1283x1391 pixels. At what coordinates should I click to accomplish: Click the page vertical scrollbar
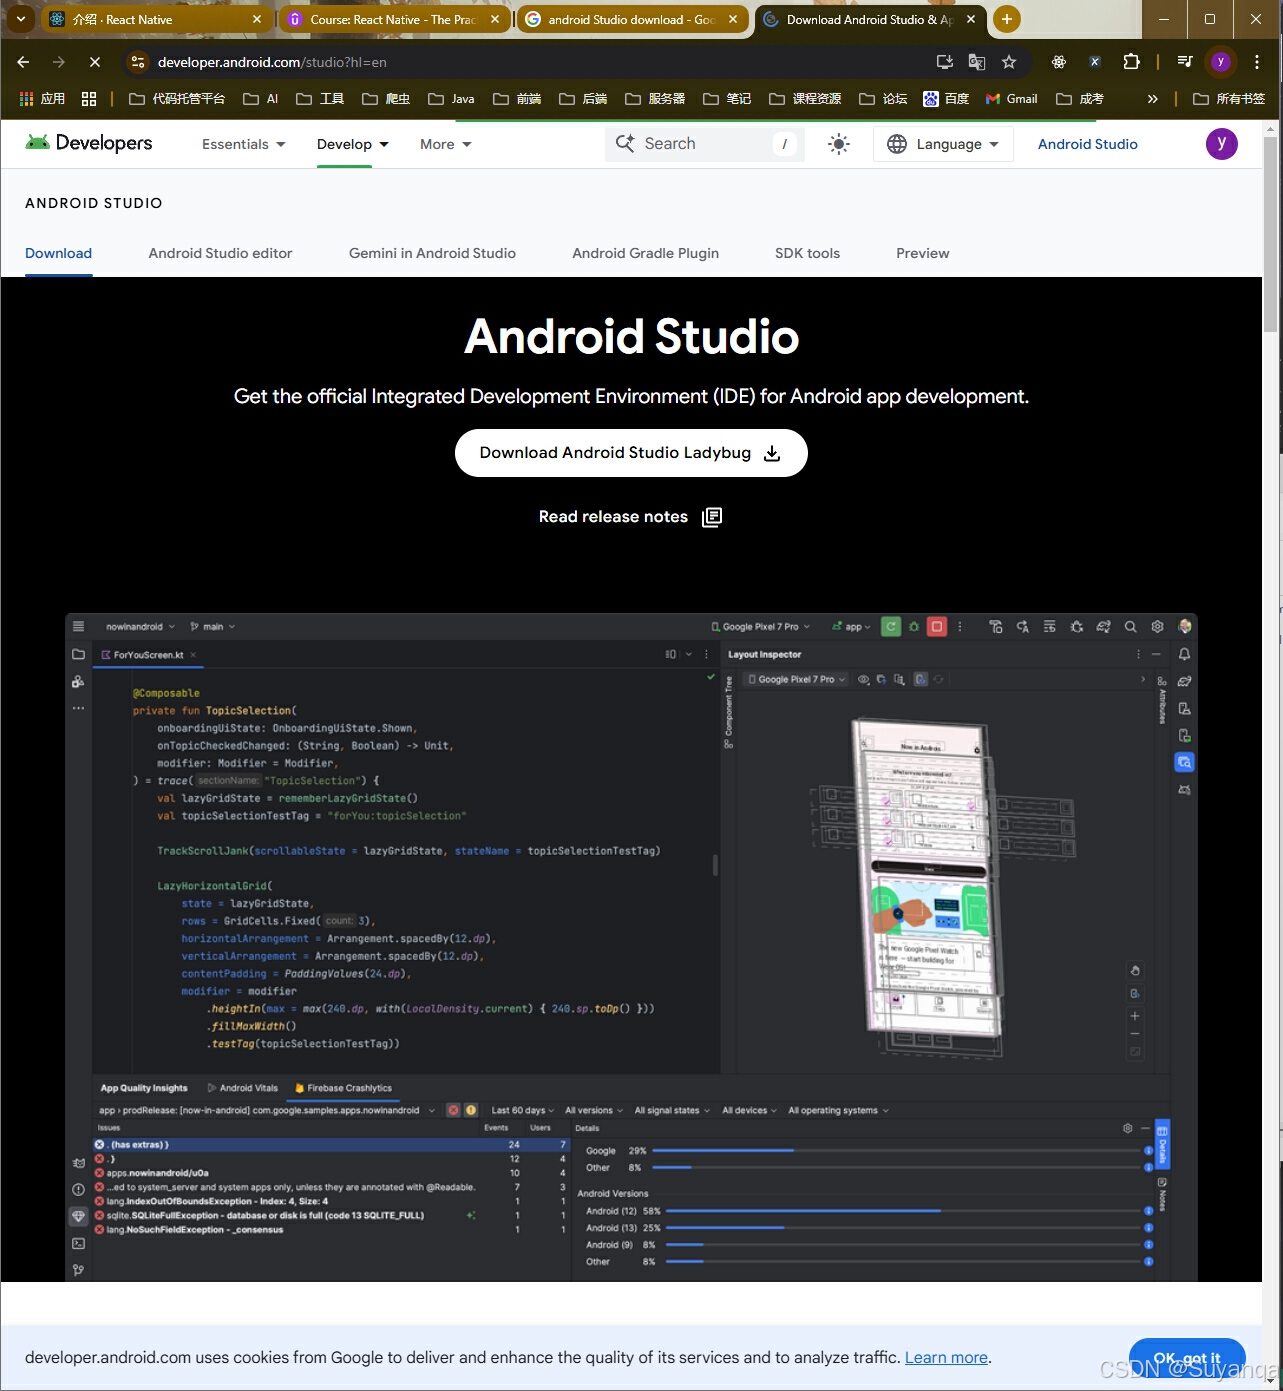[1272, 235]
